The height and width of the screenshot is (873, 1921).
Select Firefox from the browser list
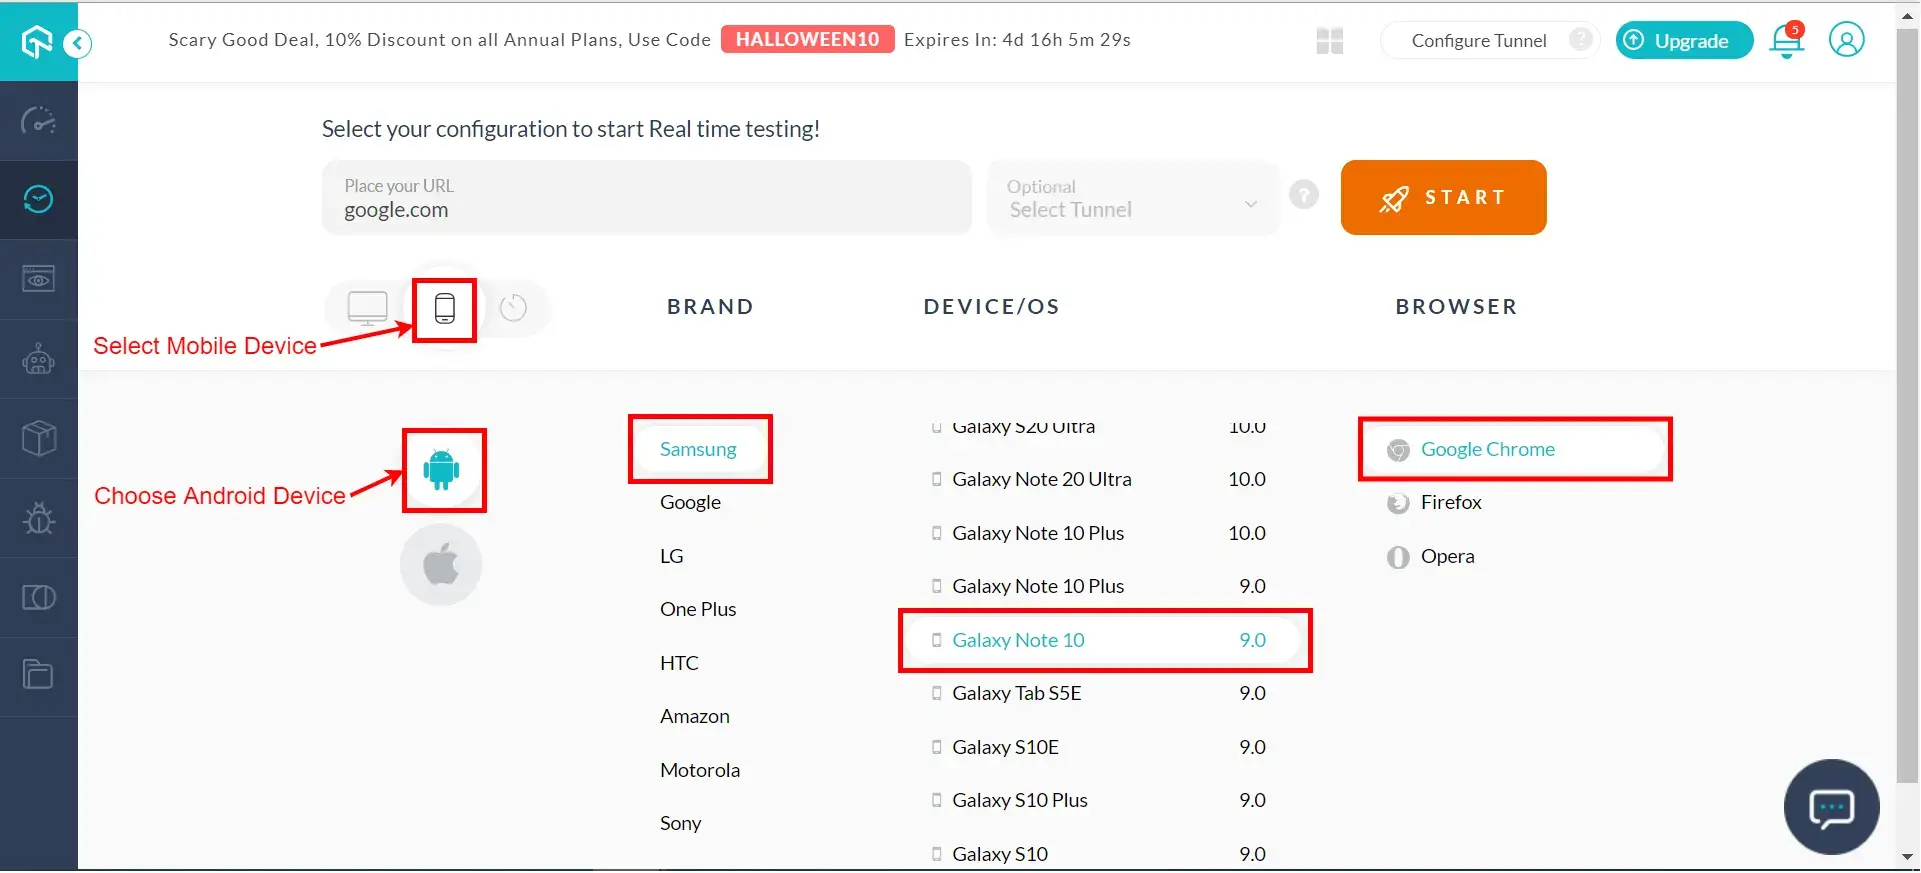click(x=1450, y=503)
